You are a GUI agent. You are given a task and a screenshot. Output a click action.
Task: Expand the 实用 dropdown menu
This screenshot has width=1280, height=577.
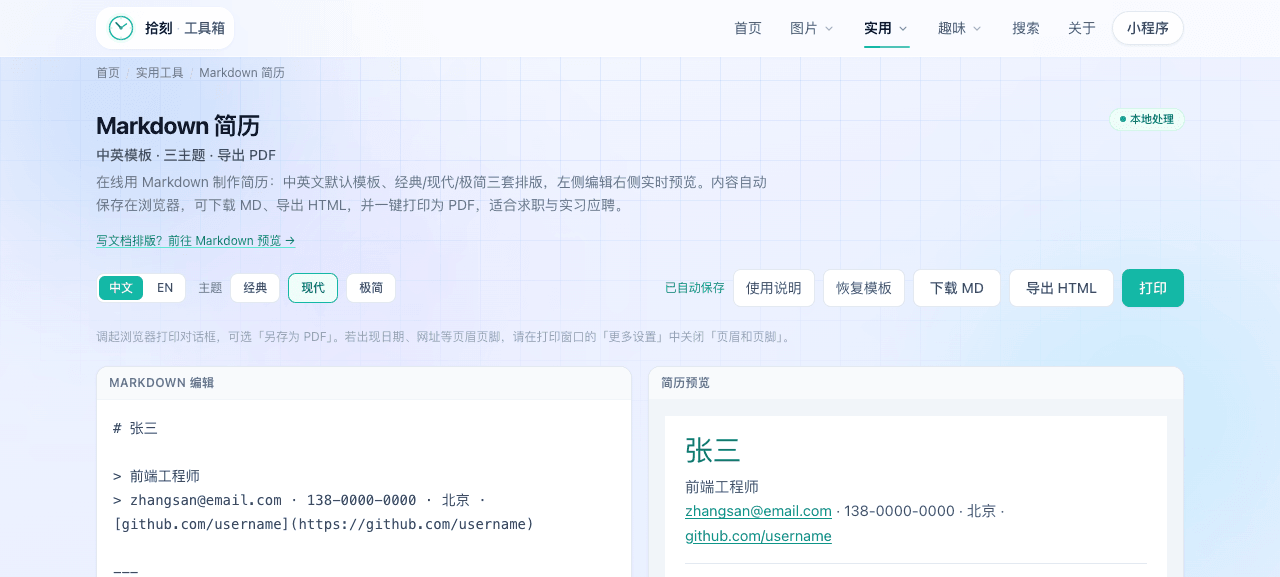pos(886,28)
